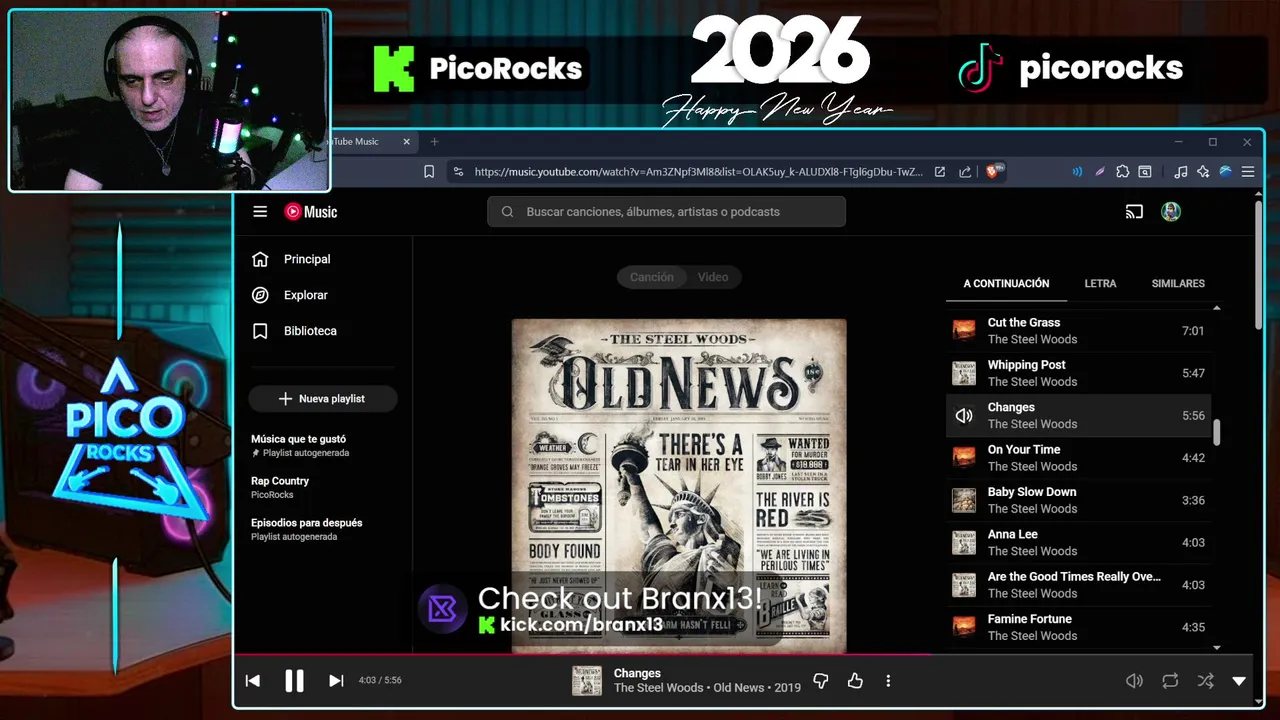Click the kick.com/branx13 overlay link
Viewport: 1280px width, 720px height.
[570, 625]
